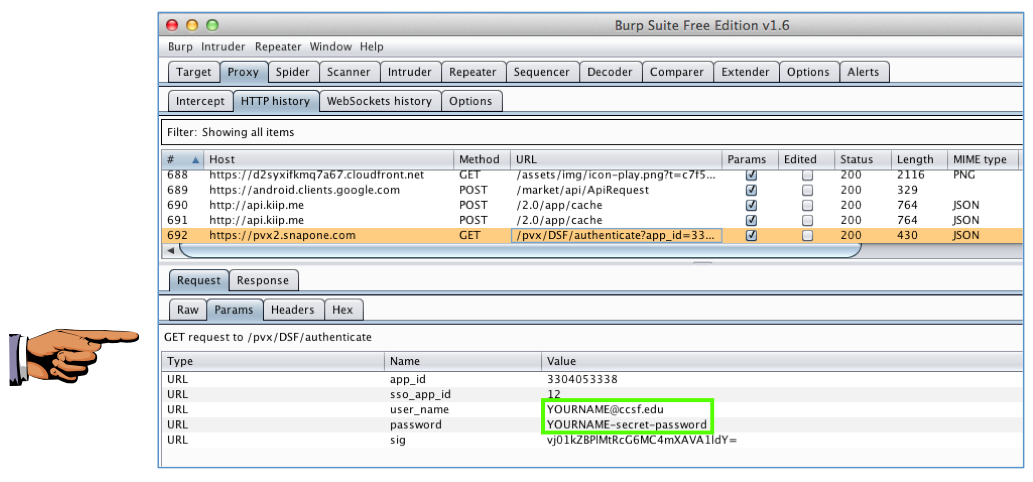Select request 691 to api.kiip.me
Image resolution: width=1033 pixels, height=482 pixels.
(x=592, y=220)
